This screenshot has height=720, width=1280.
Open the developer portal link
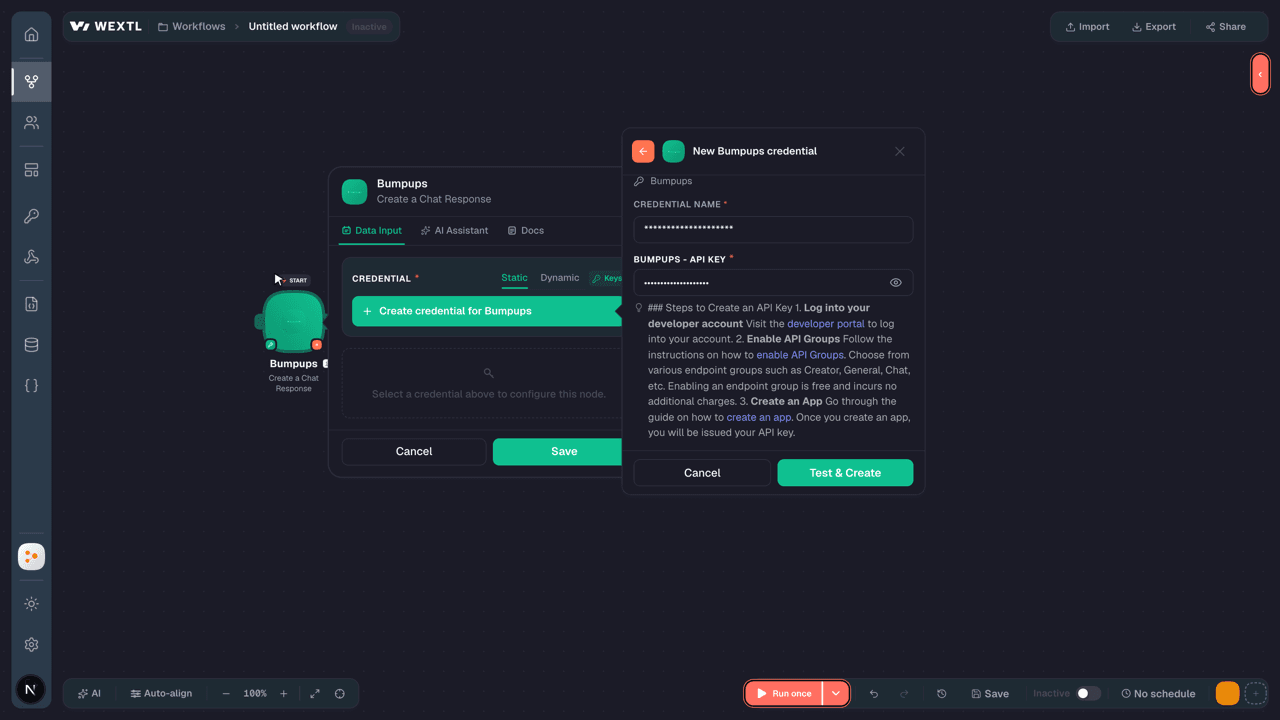point(826,324)
